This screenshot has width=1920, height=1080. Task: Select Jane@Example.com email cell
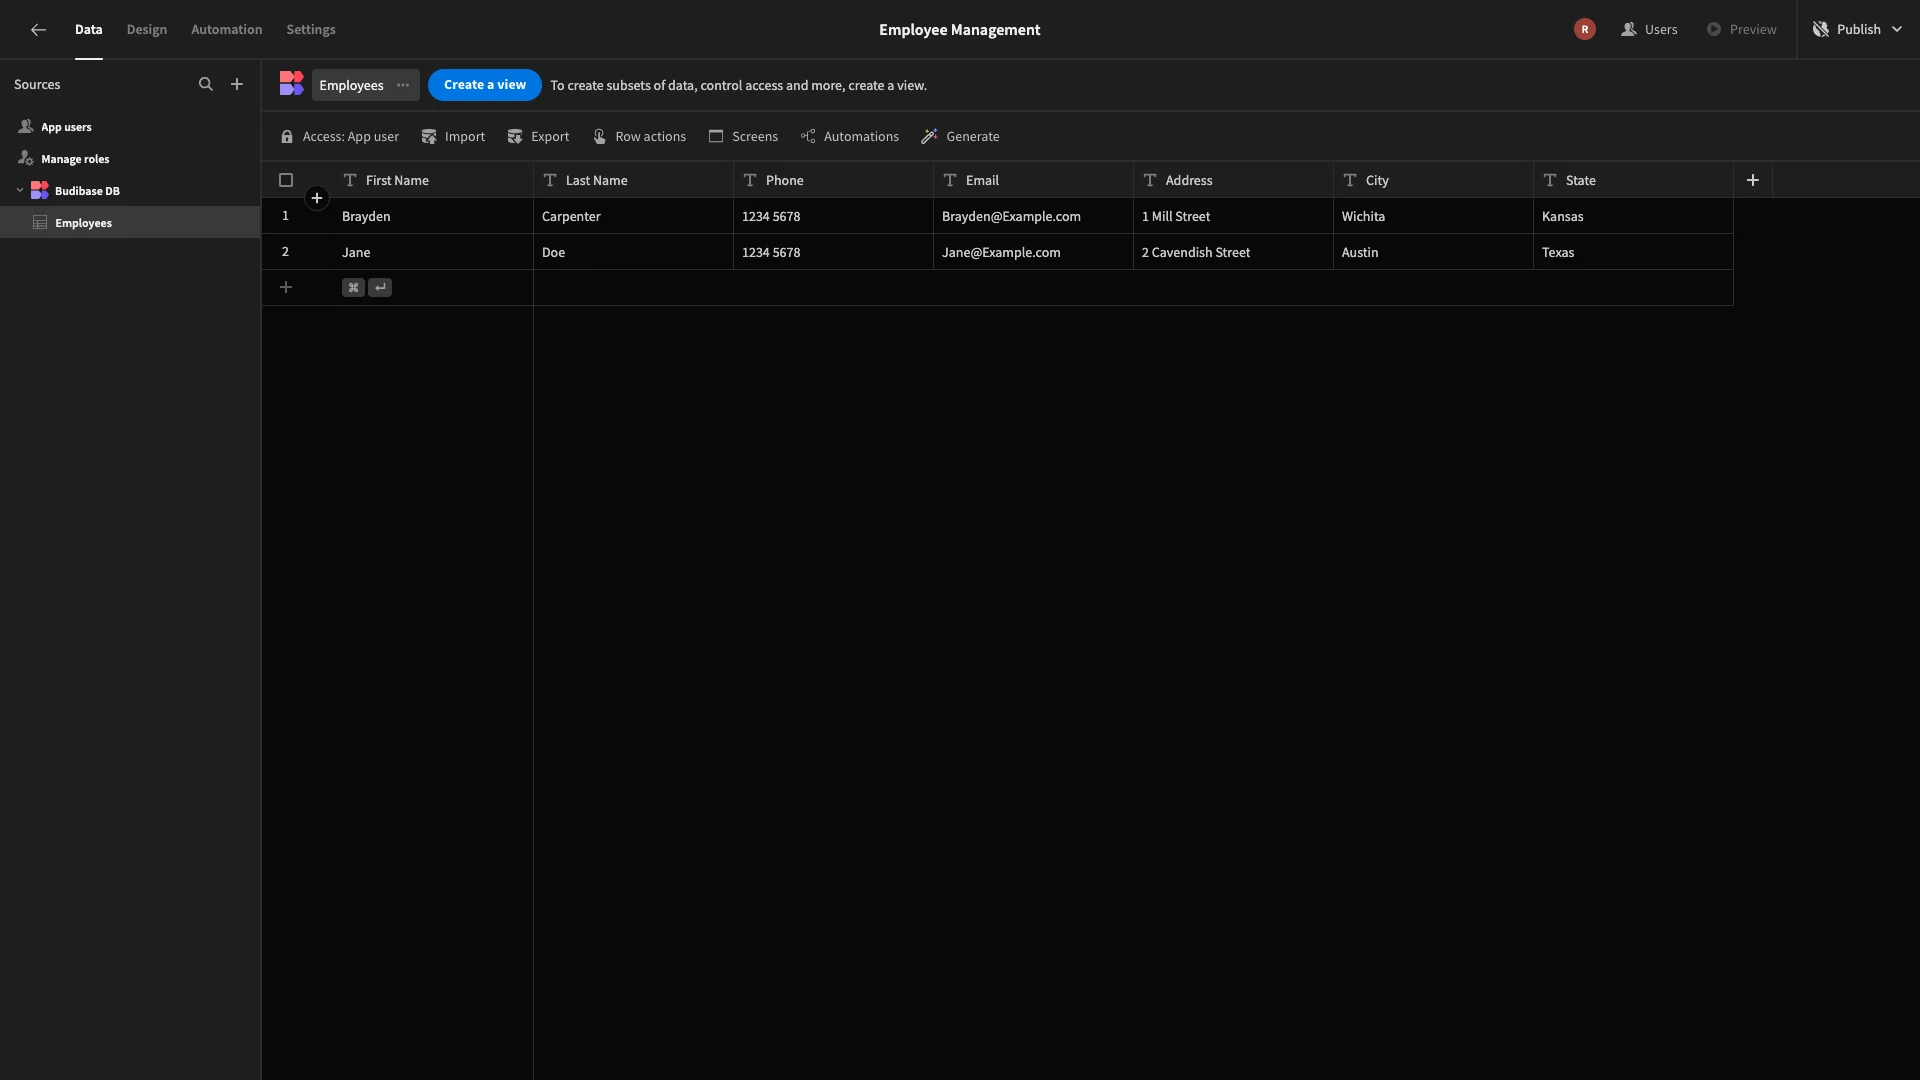(x=1033, y=253)
